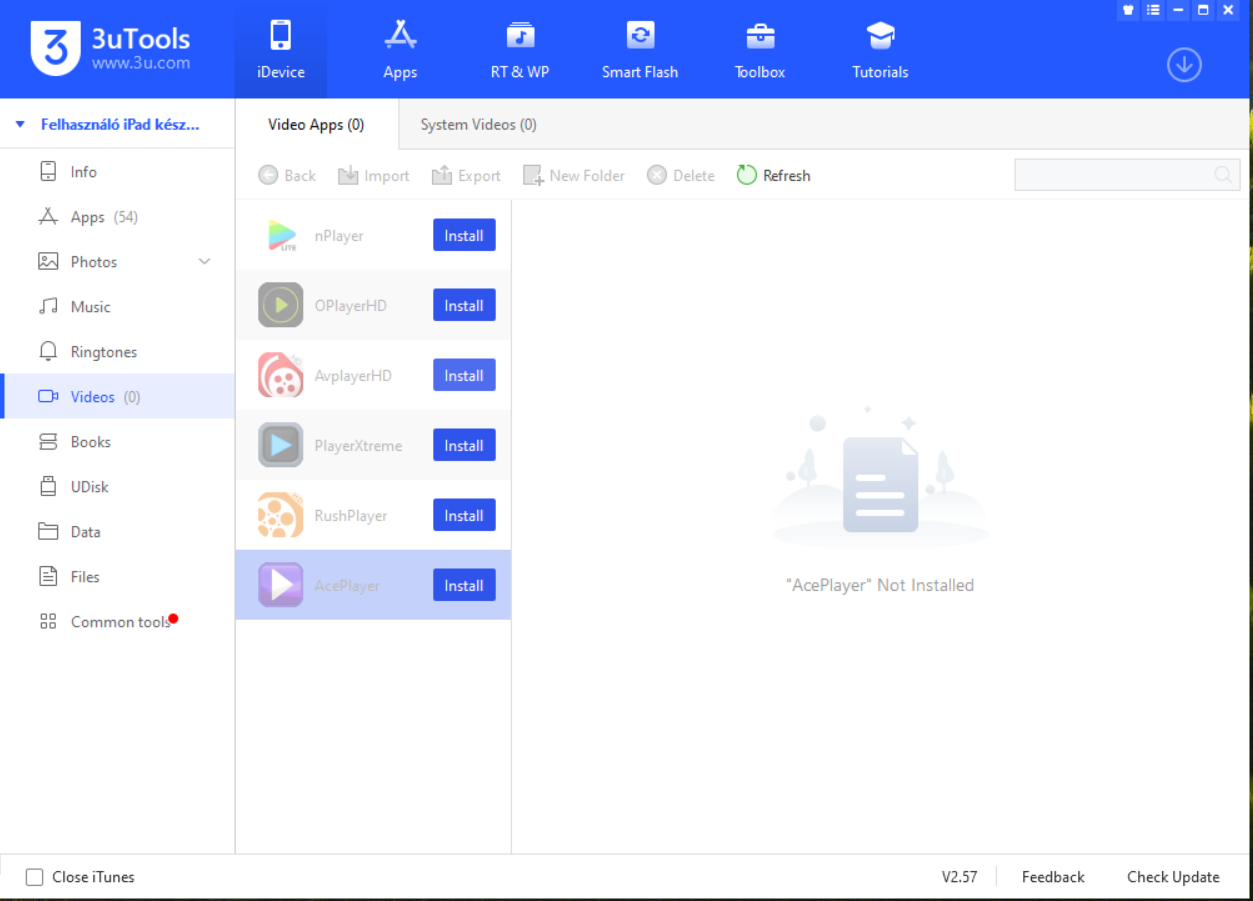Select Data in the sidebar
The width and height of the screenshot is (1253, 901).
(117, 532)
